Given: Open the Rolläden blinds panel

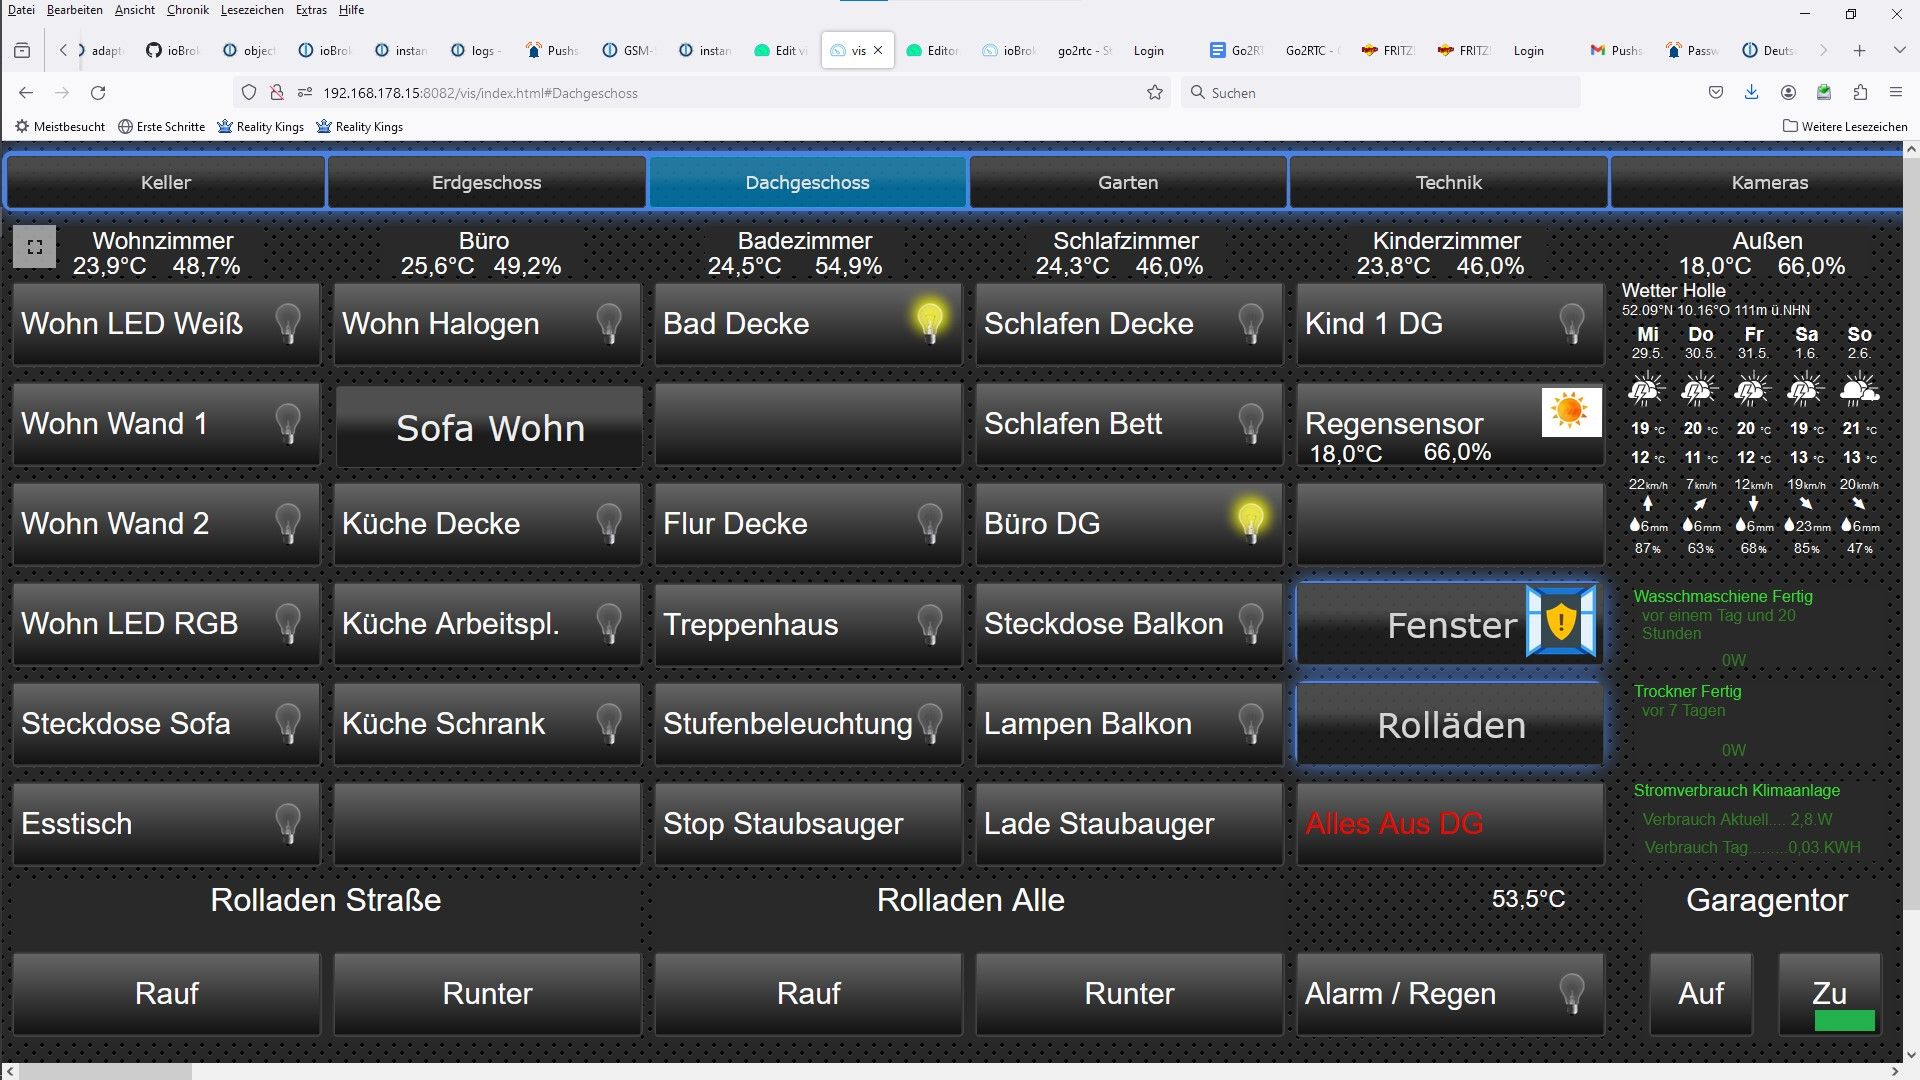Looking at the screenshot, I should click(x=1450, y=725).
